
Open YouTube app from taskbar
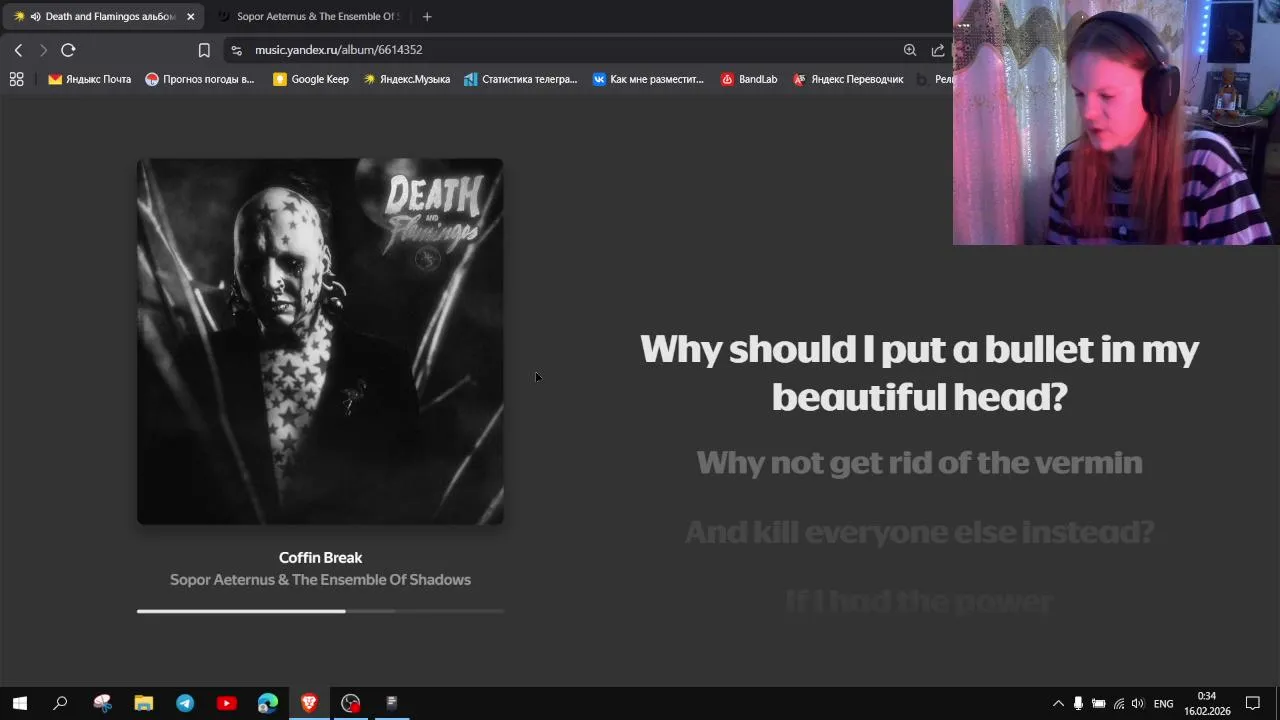[226, 703]
